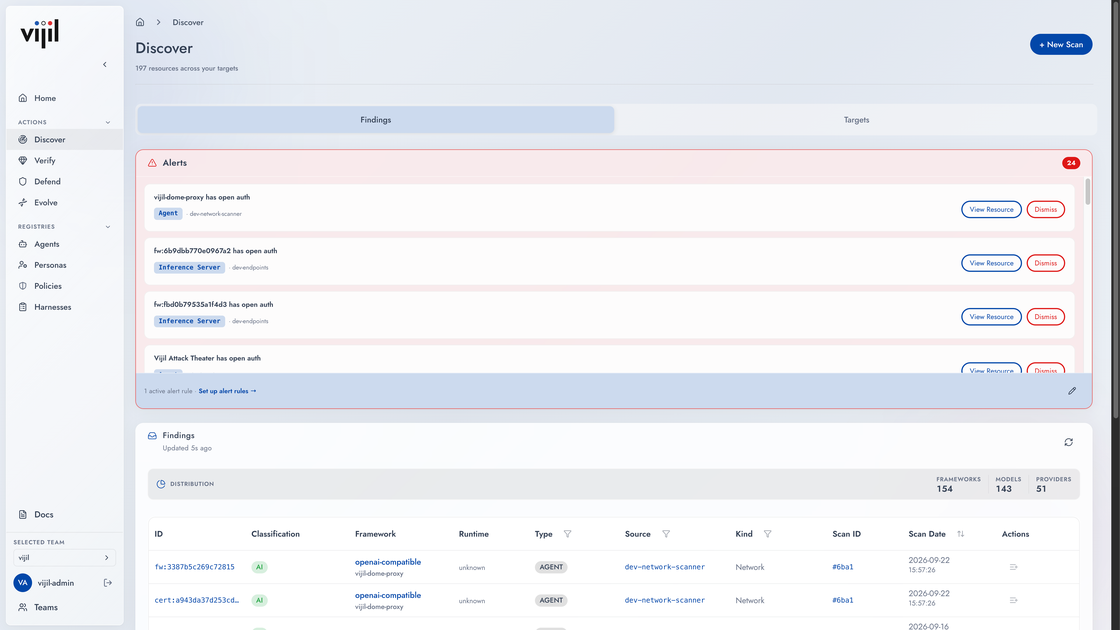Image resolution: width=1120 pixels, height=630 pixels.
Task: Open finding cert:a943da37d253cd
Action: pos(196,600)
